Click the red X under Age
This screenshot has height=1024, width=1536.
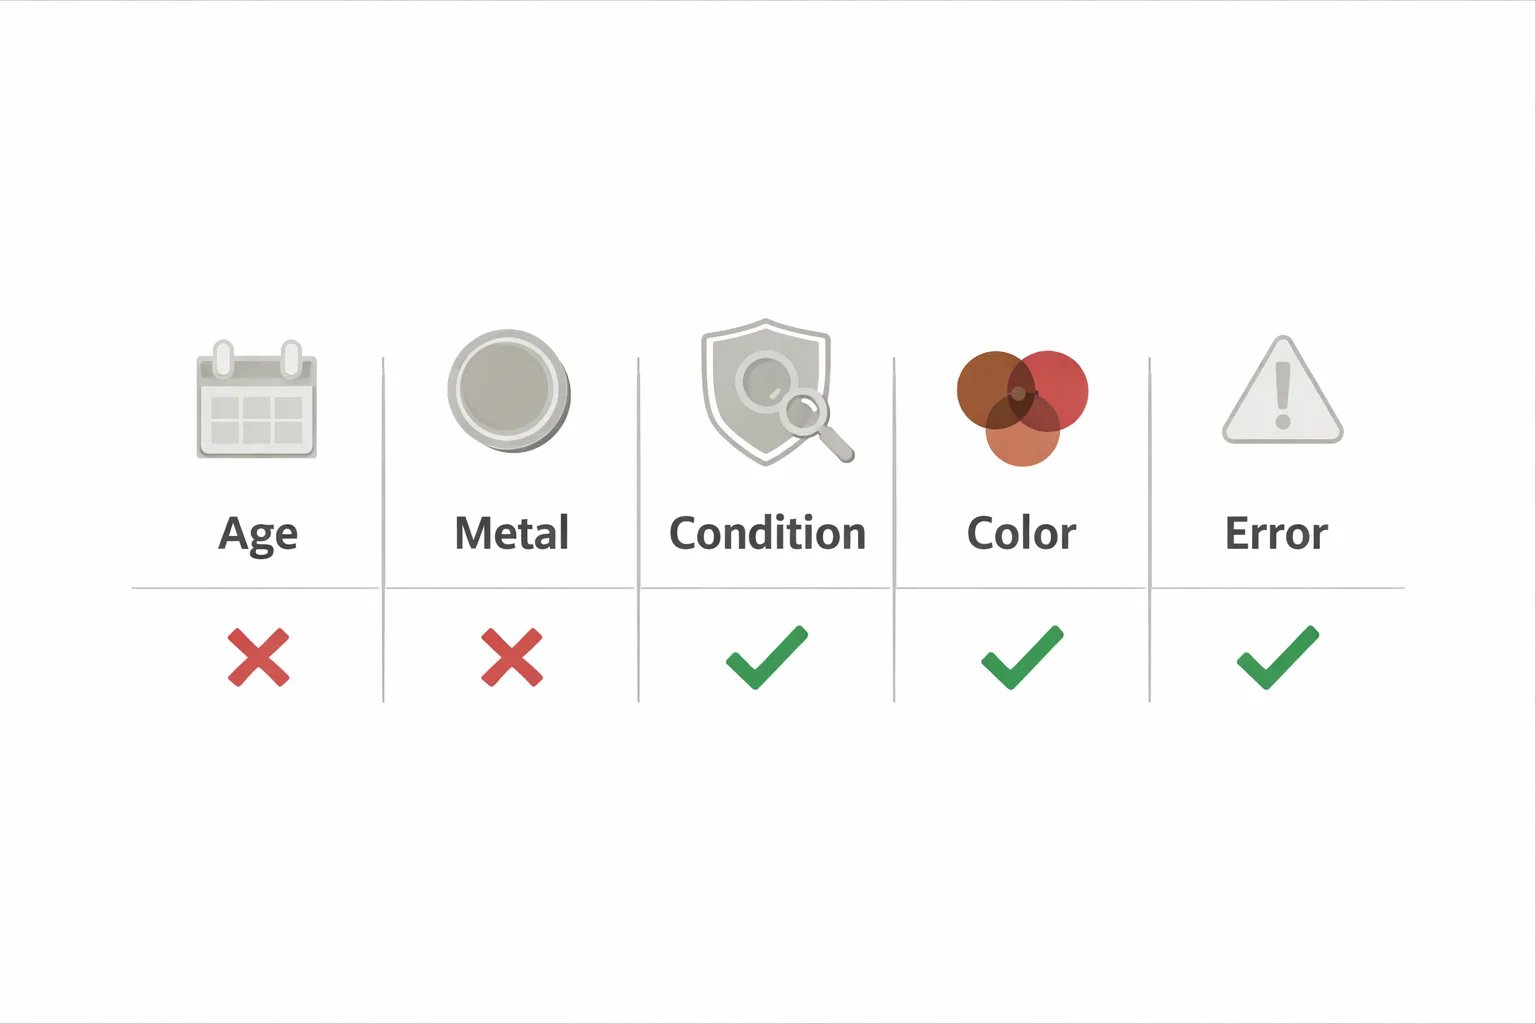tap(258, 657)
